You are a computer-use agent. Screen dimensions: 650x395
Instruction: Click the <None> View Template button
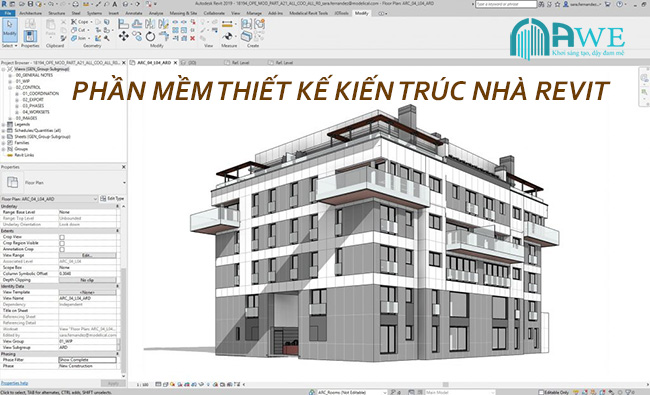(87, 292)
